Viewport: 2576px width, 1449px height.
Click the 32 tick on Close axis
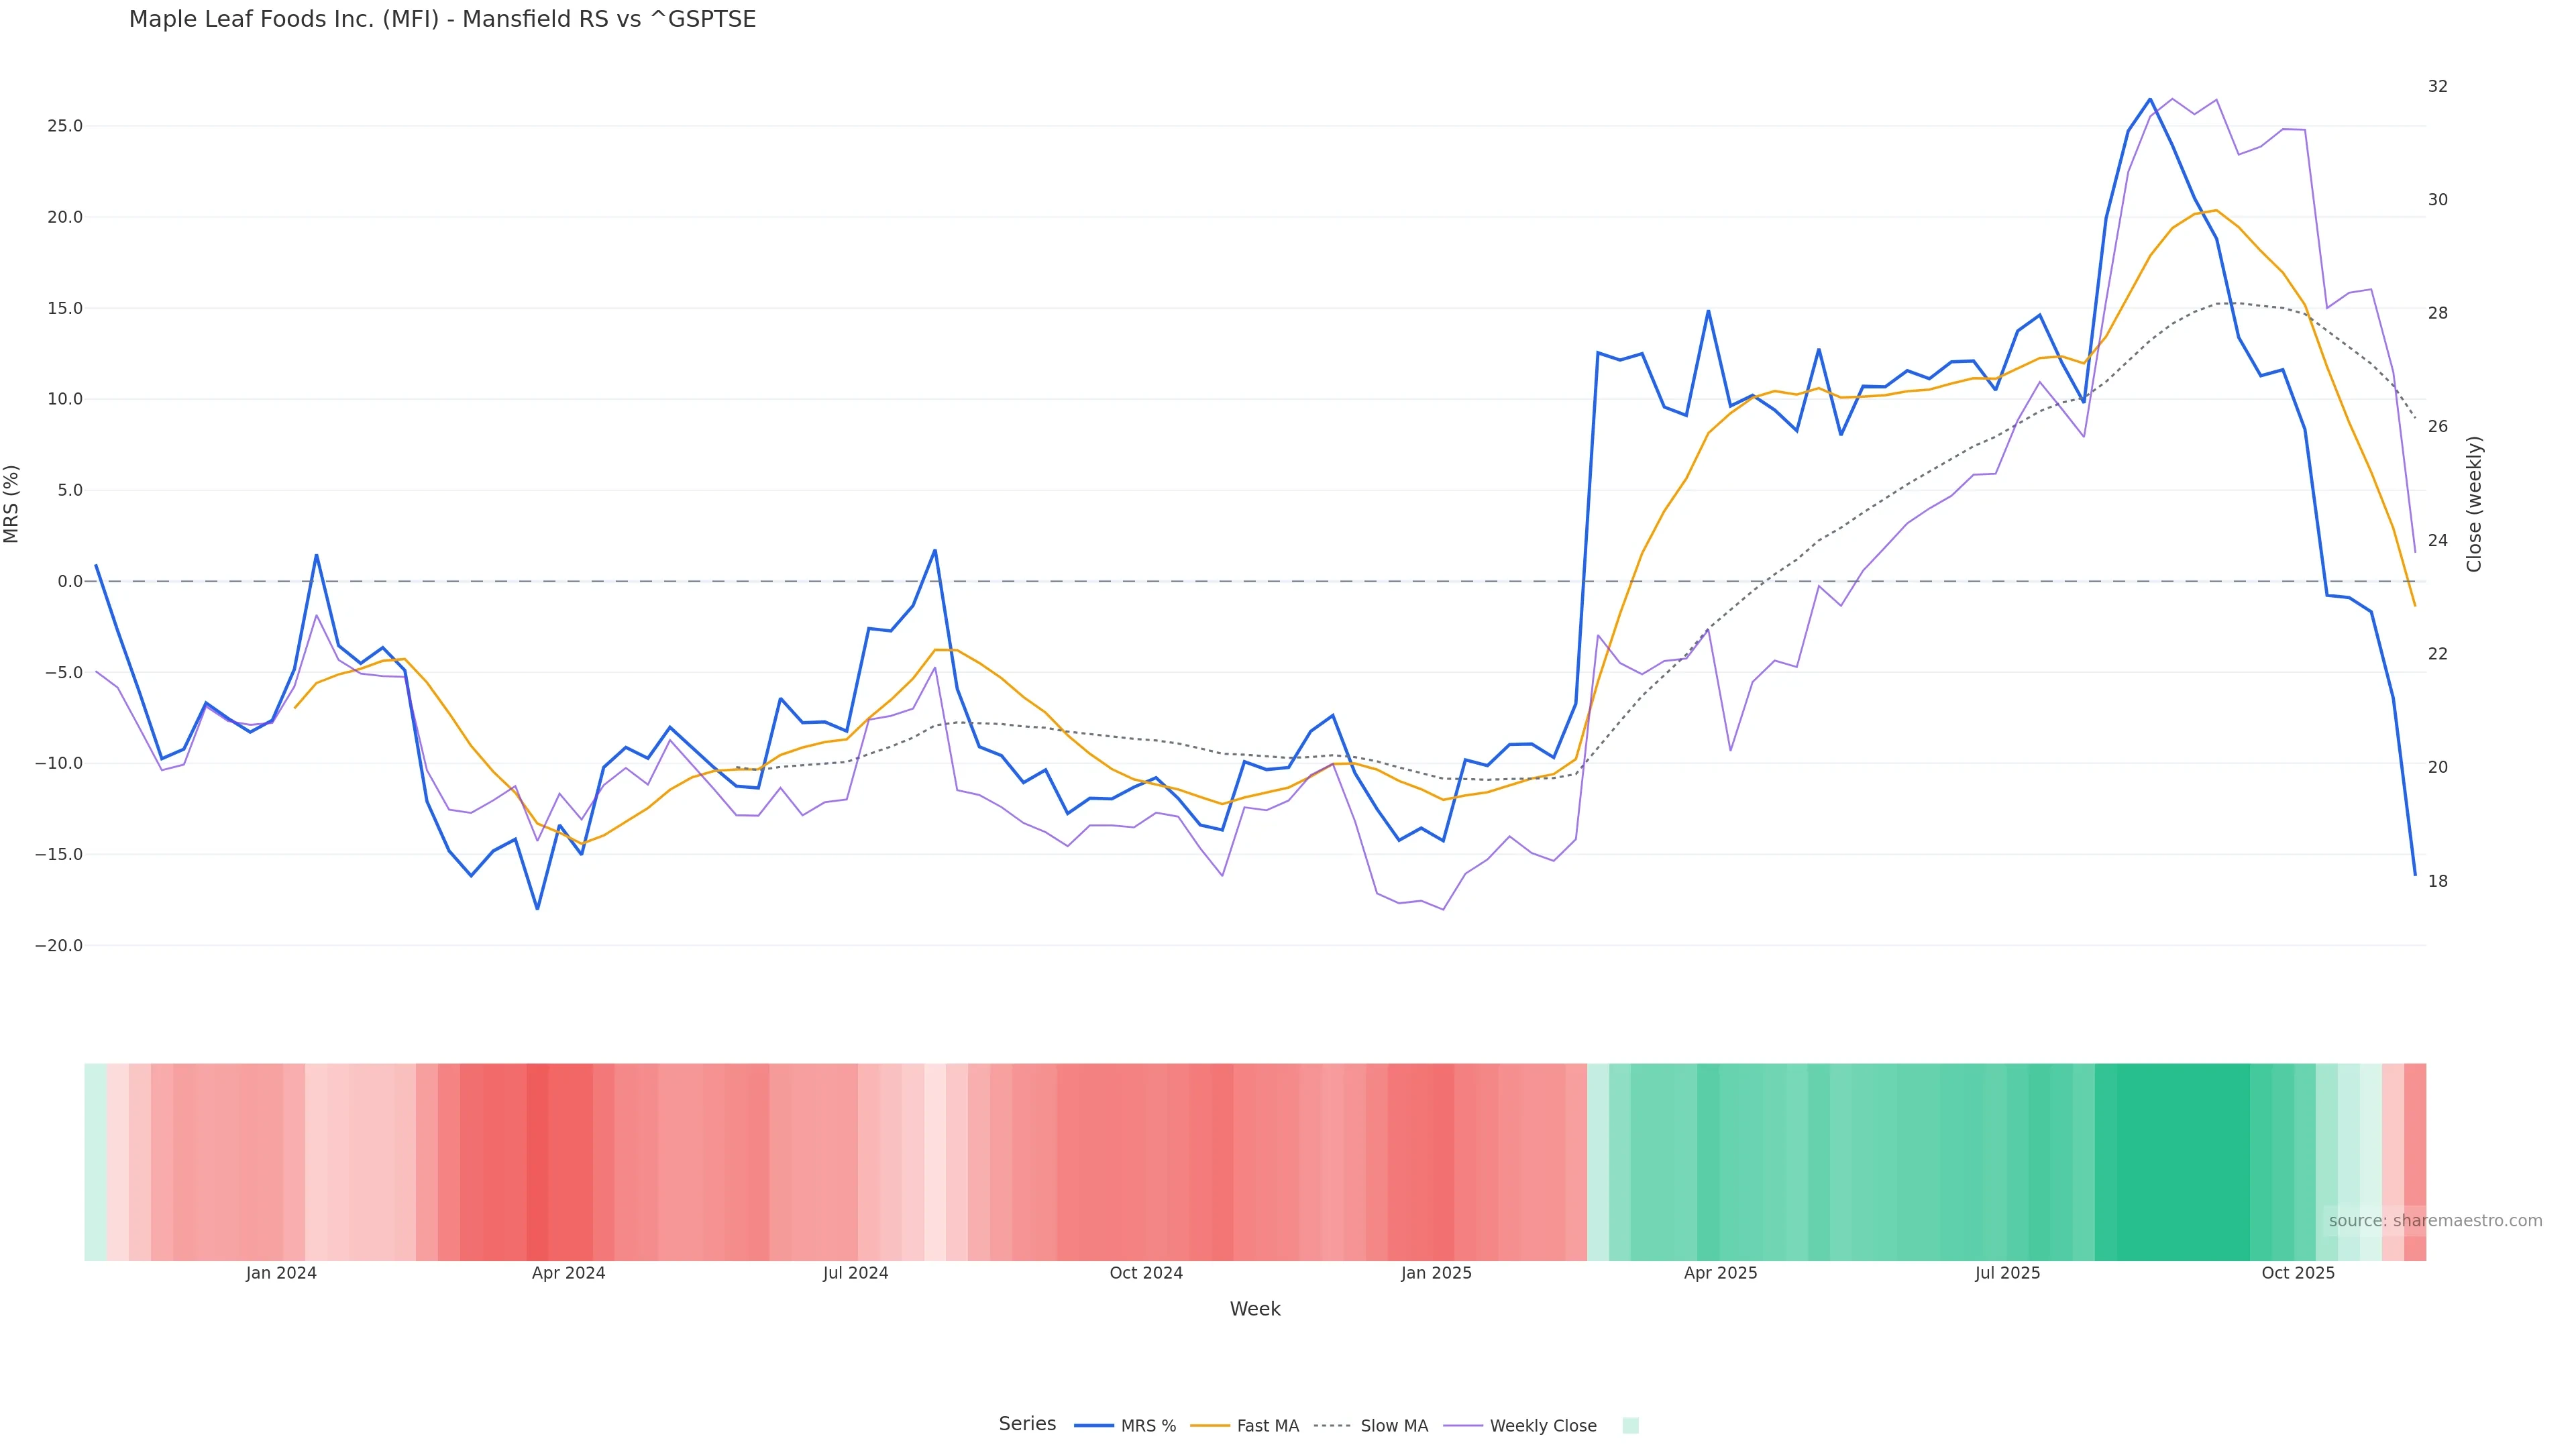(2438, 86)
